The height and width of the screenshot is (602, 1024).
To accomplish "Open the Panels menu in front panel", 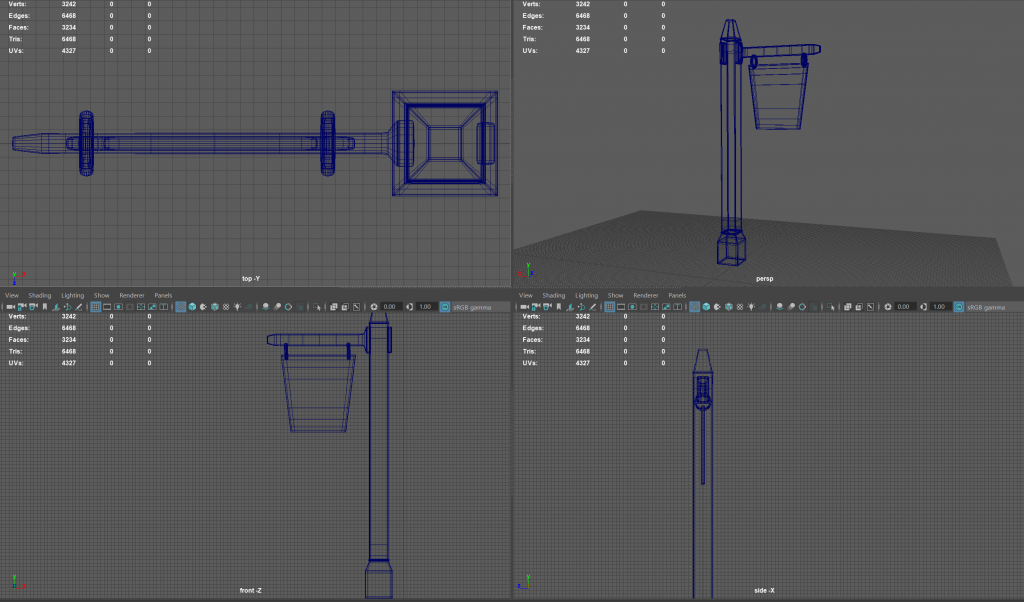I will pyautogui.click(x=163, y=296).
